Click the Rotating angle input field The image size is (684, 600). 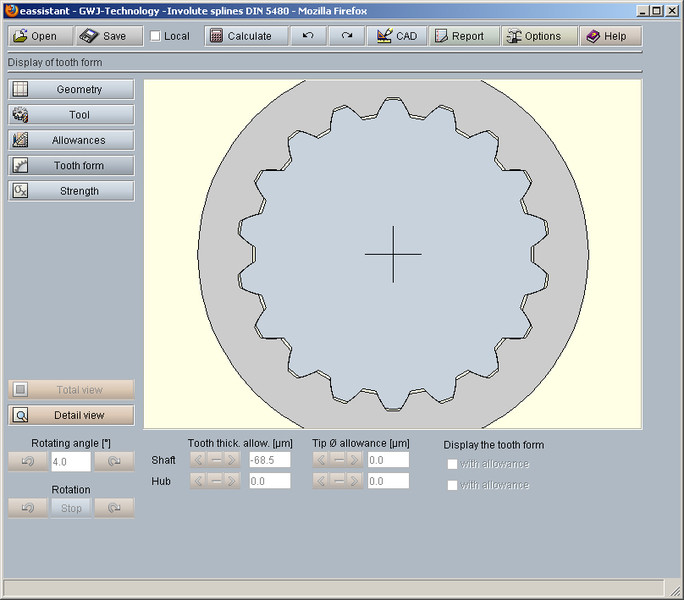[70, 462]
